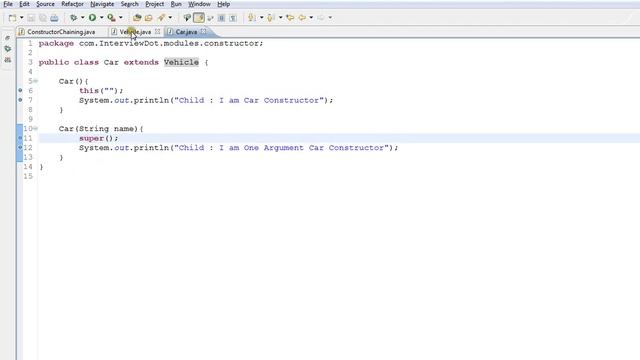
Task: Open the Debug configurations dropdown arrow
Action: coord(82,18)
